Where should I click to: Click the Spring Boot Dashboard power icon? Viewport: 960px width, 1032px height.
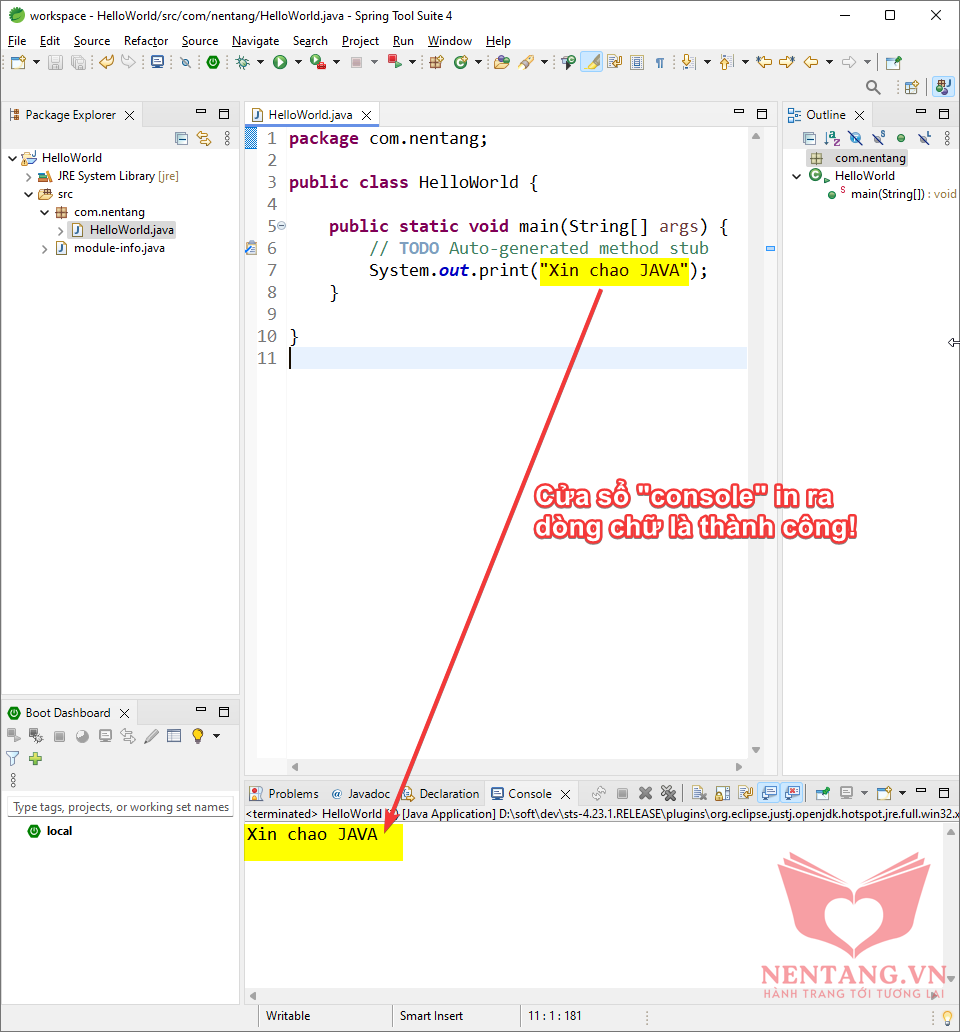pyautogui.click(x=213, y=62)
